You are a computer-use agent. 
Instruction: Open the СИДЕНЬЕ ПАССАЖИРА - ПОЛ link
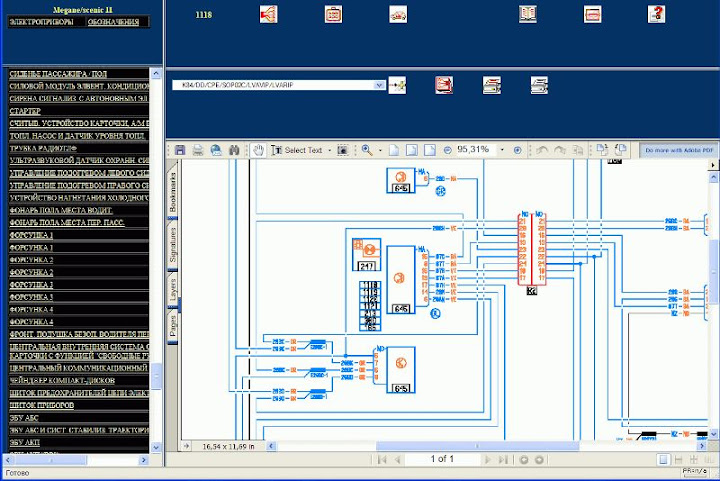[x=58, y=74]
